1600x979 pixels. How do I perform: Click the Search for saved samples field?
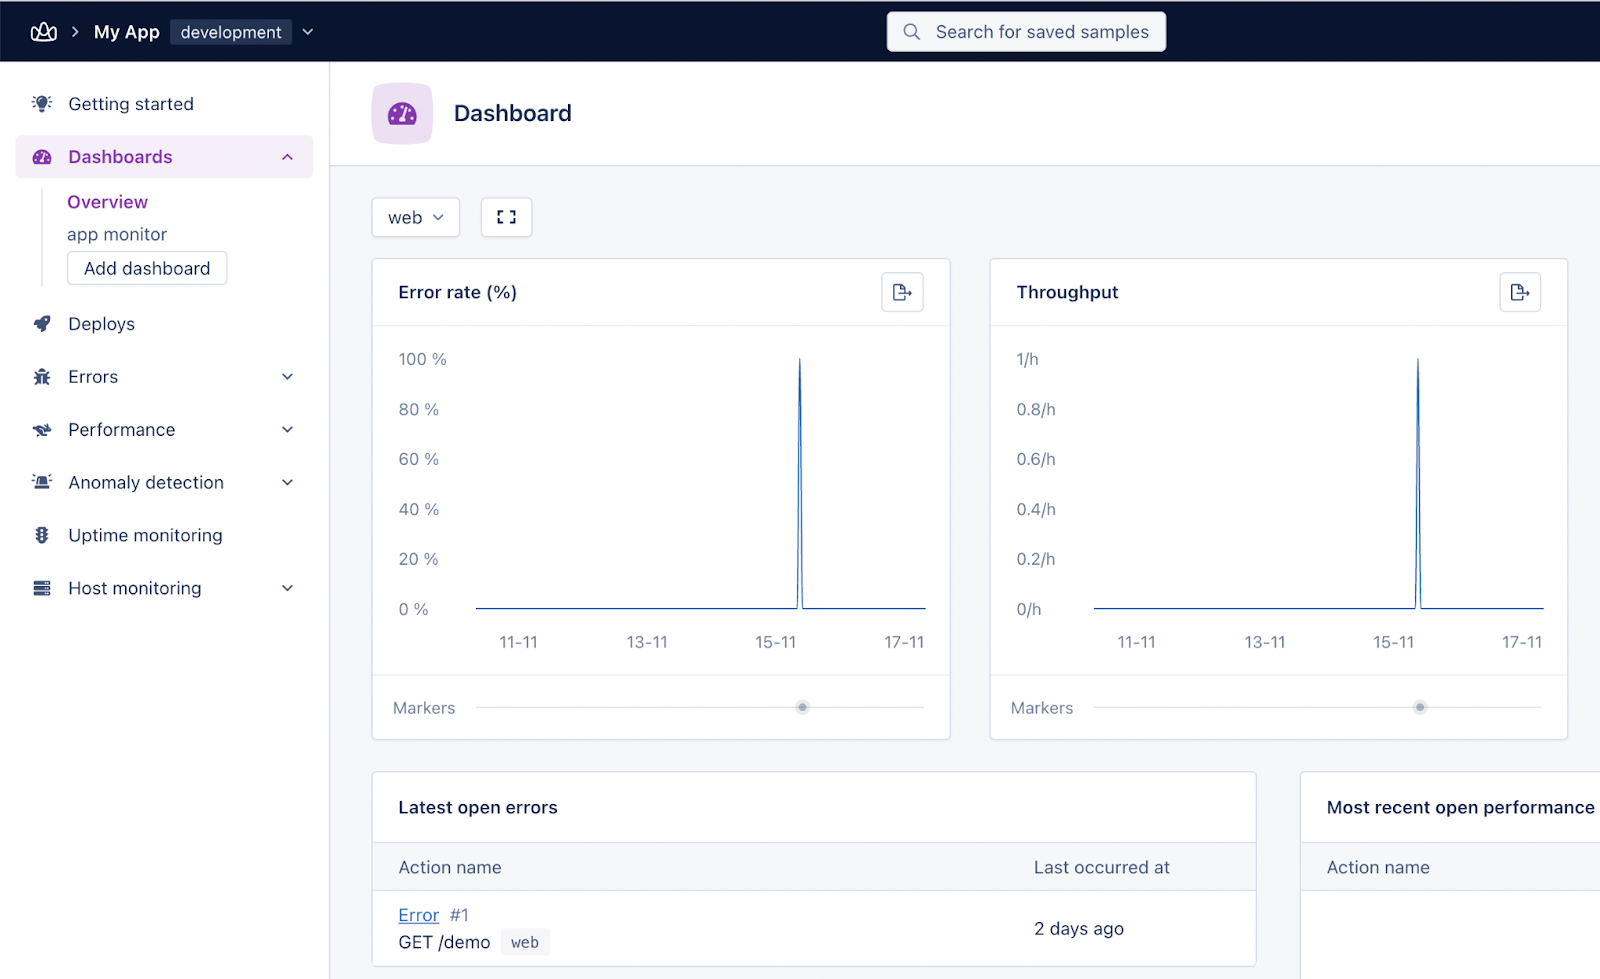pos(1025,31)
